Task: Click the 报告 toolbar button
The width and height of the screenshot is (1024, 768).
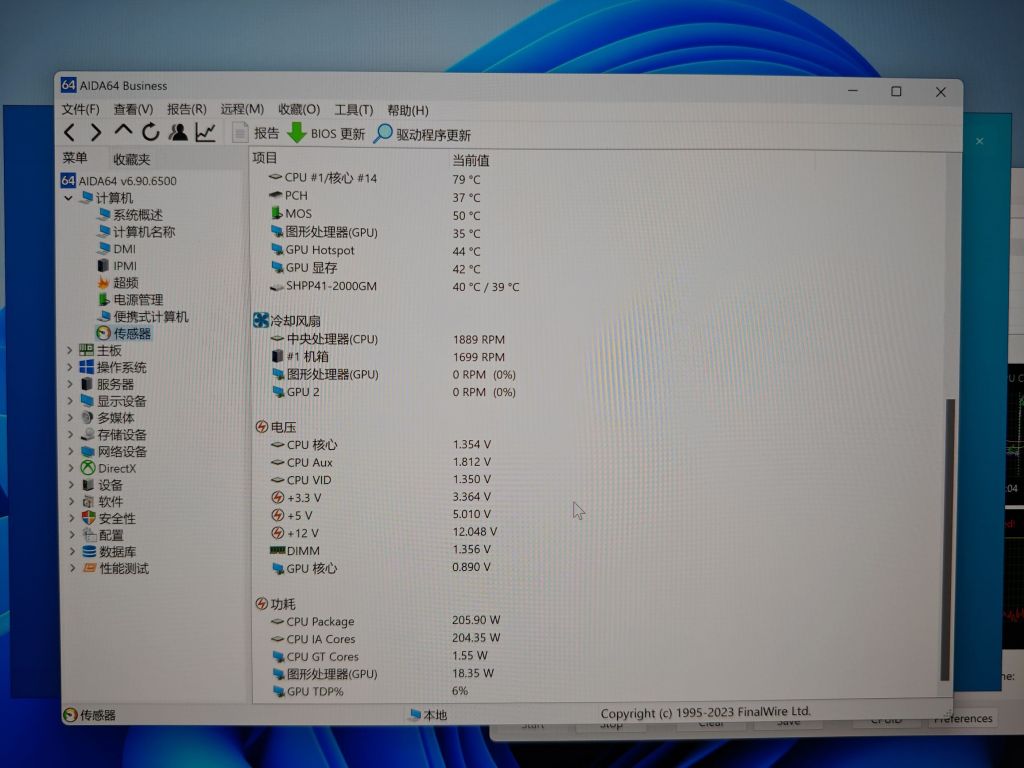Action: pos(256,133)
